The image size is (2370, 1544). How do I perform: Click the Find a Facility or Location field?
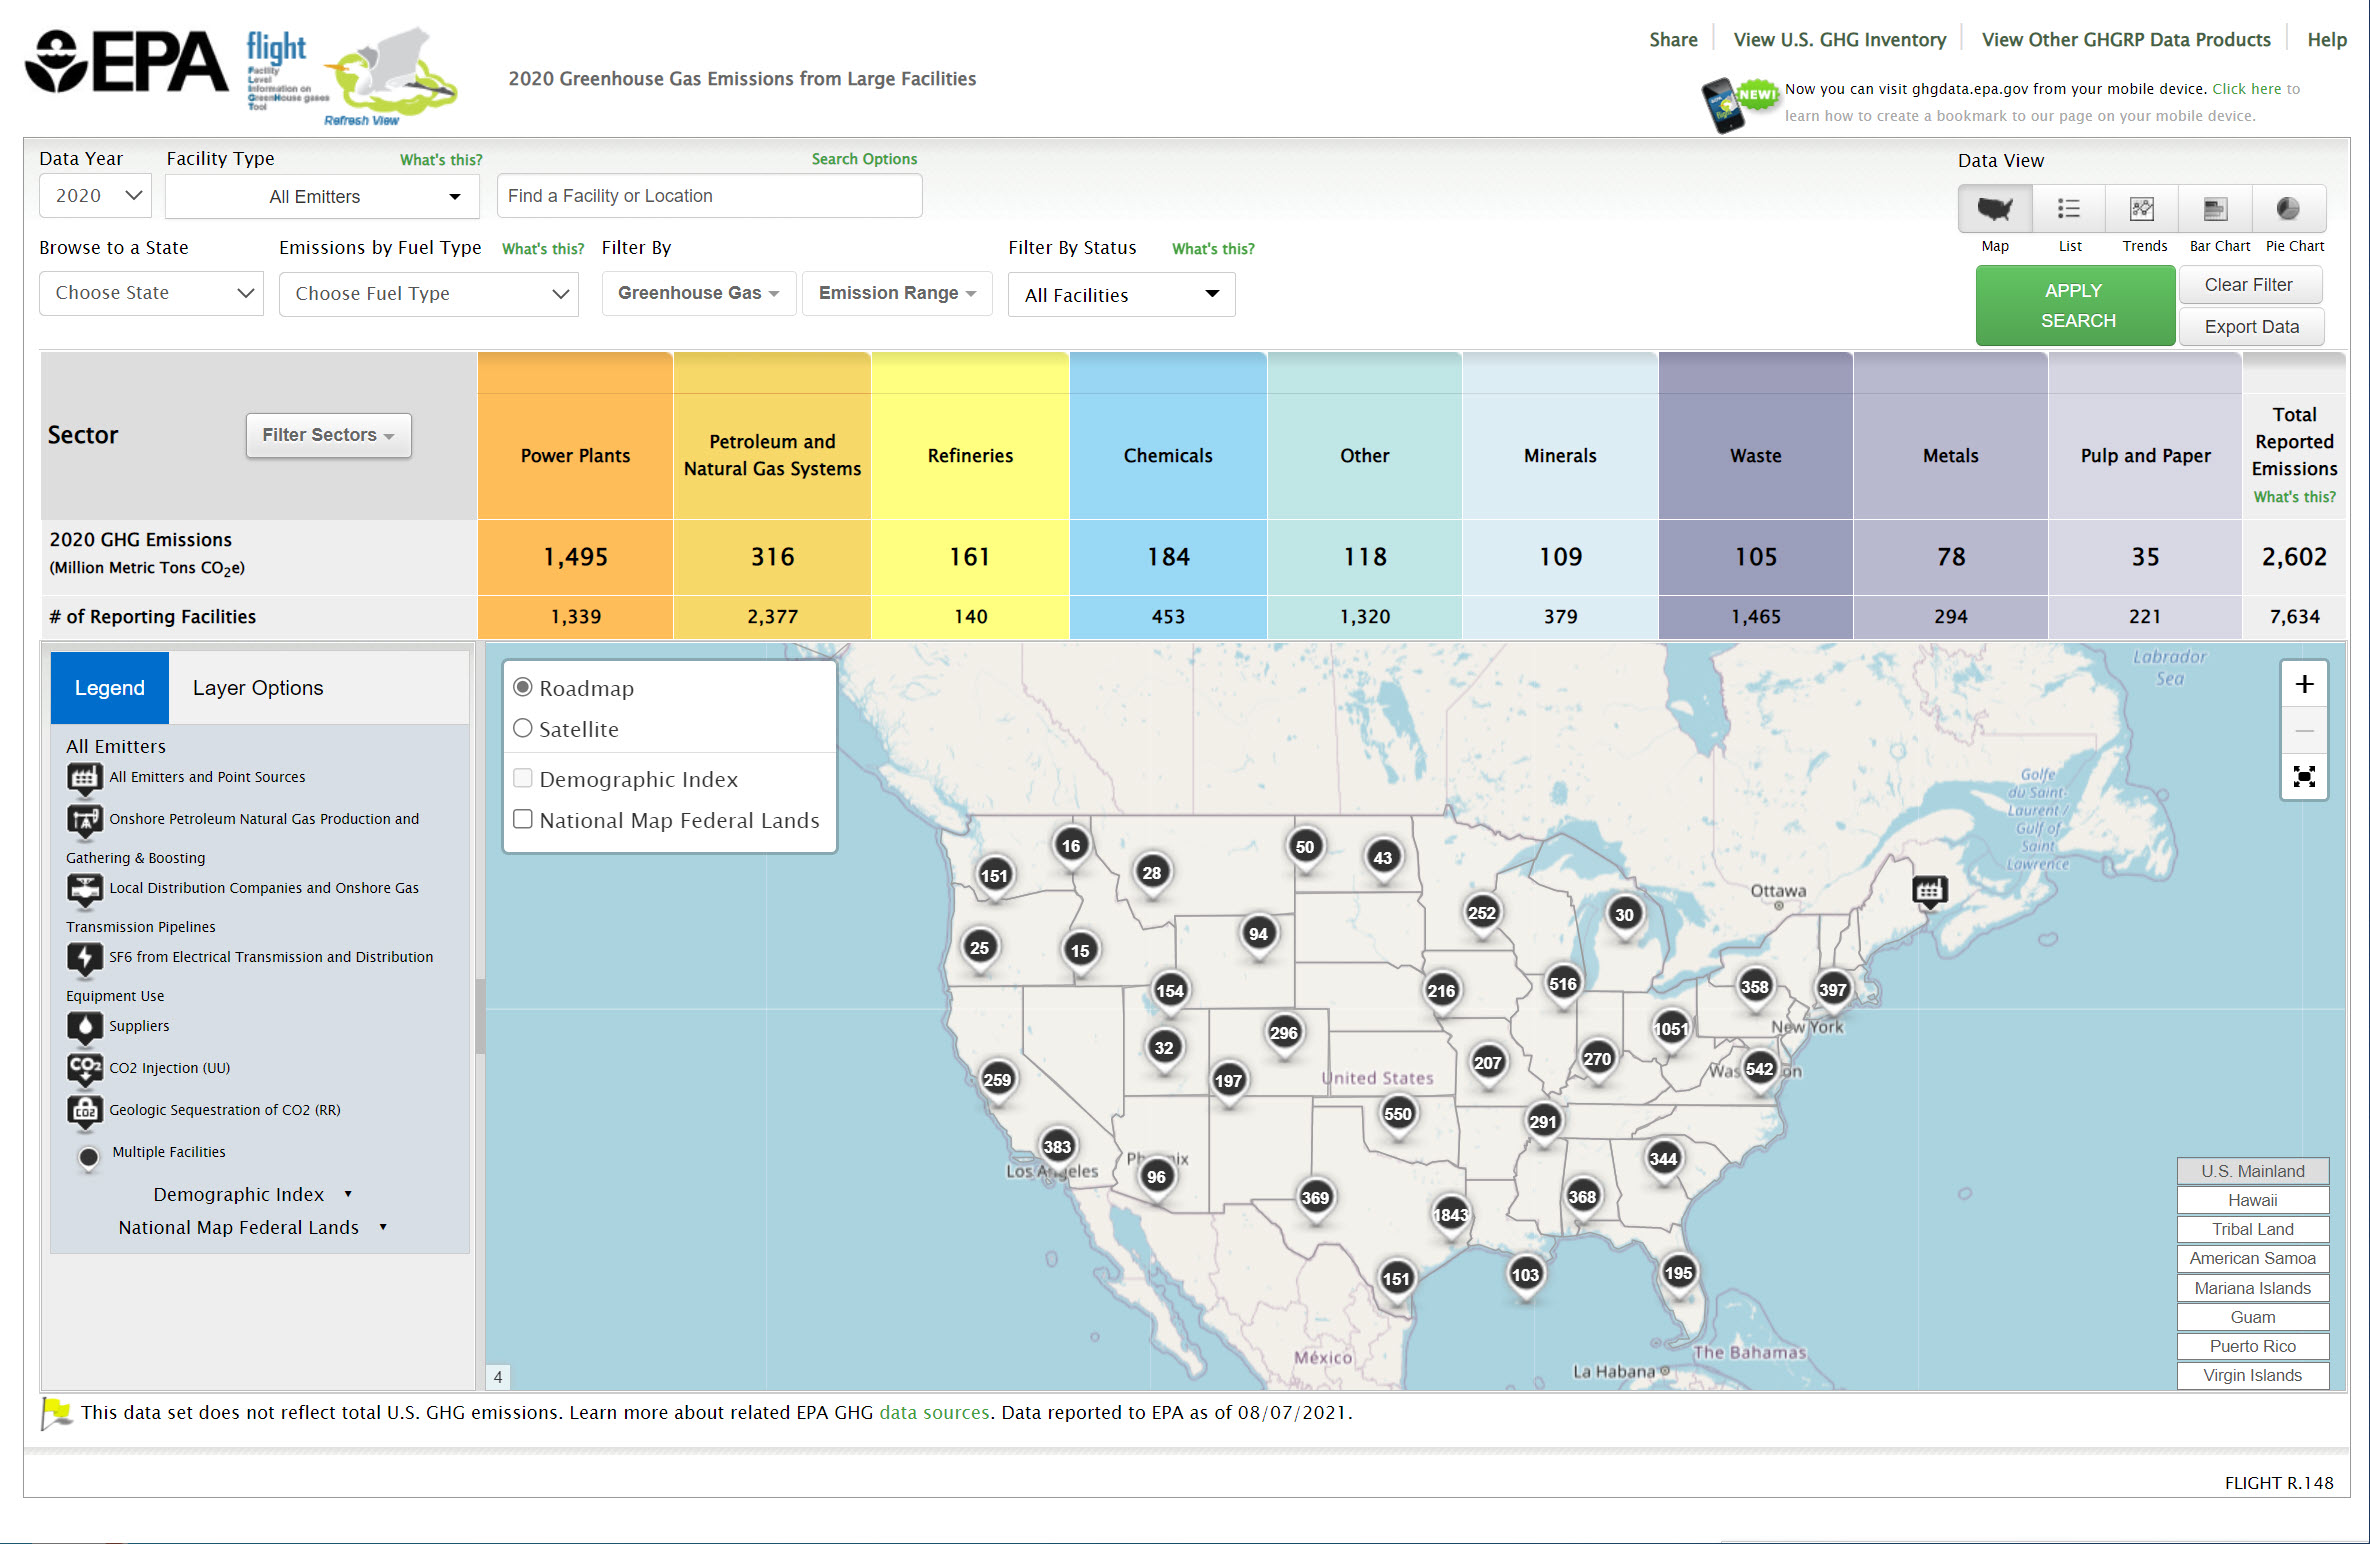coord(709,197)
